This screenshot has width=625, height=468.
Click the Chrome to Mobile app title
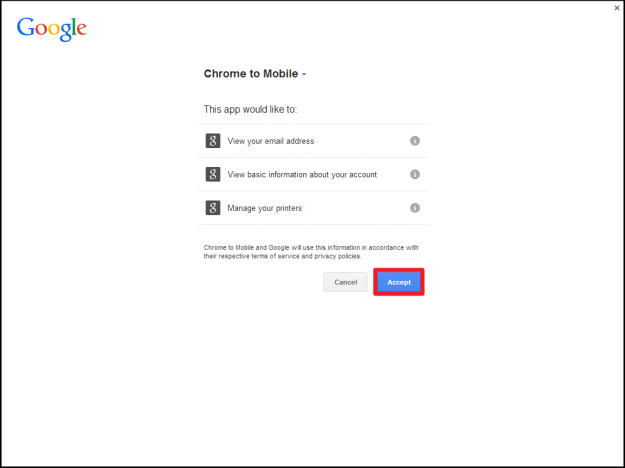click(250, 74)
